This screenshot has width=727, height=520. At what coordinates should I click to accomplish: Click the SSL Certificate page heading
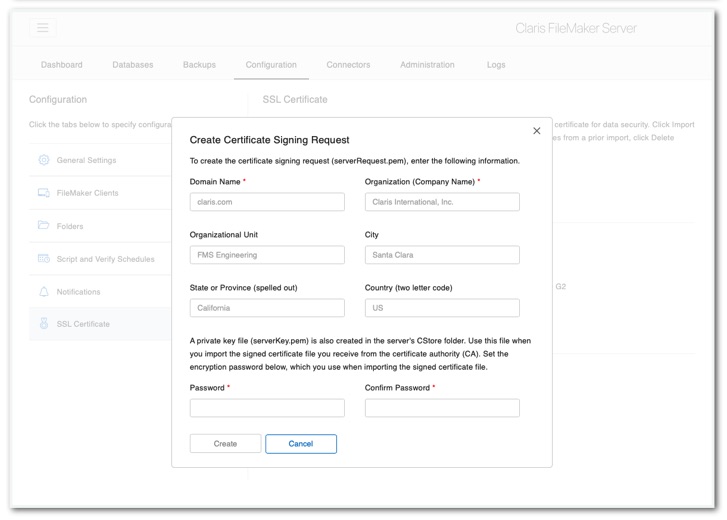point(295,99)
